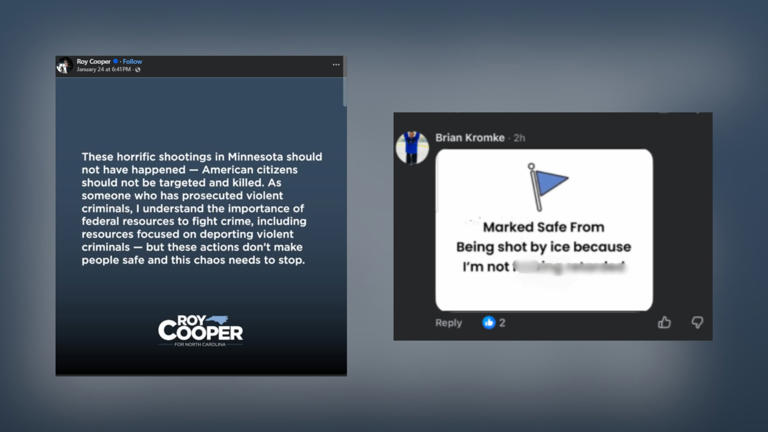Viewport: 768px width, 432px height.
Task: Follow Roy Cooper
Action: pyautogui.click(x=132, y=62)
